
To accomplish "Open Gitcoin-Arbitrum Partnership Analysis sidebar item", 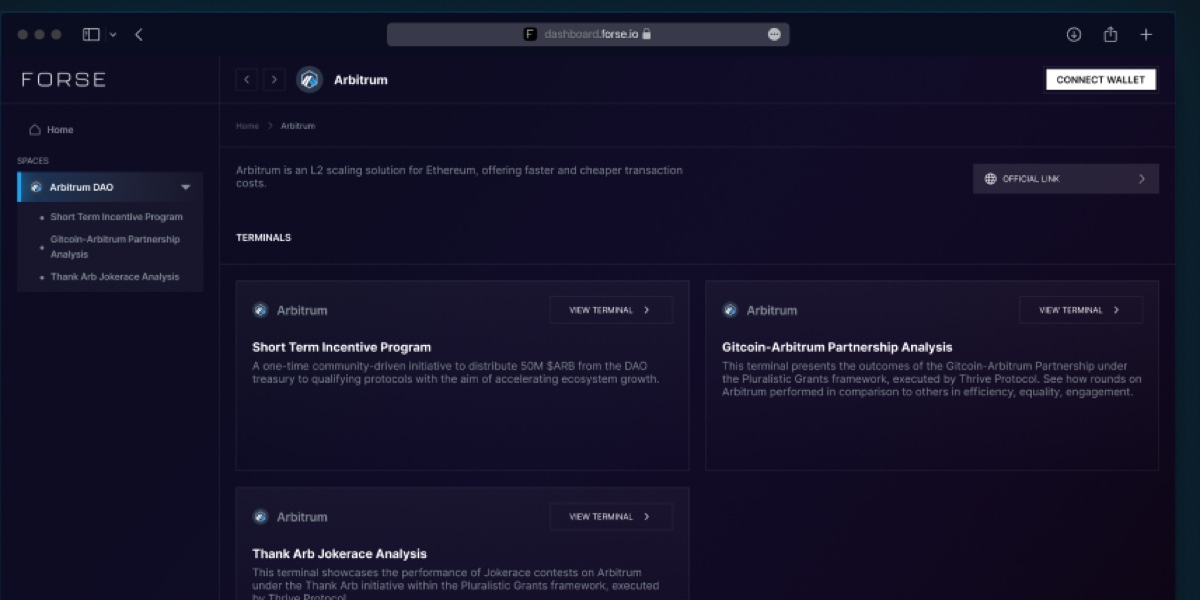I will click(115, 247).
